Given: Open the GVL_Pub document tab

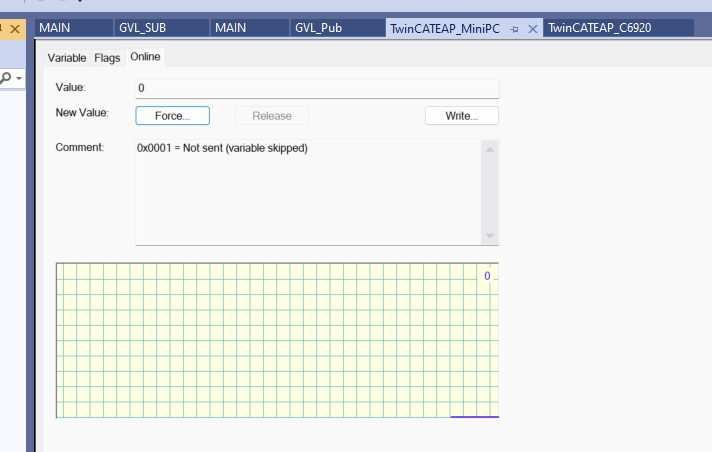Looking at the screenshot, I should (x=337, y=28).
